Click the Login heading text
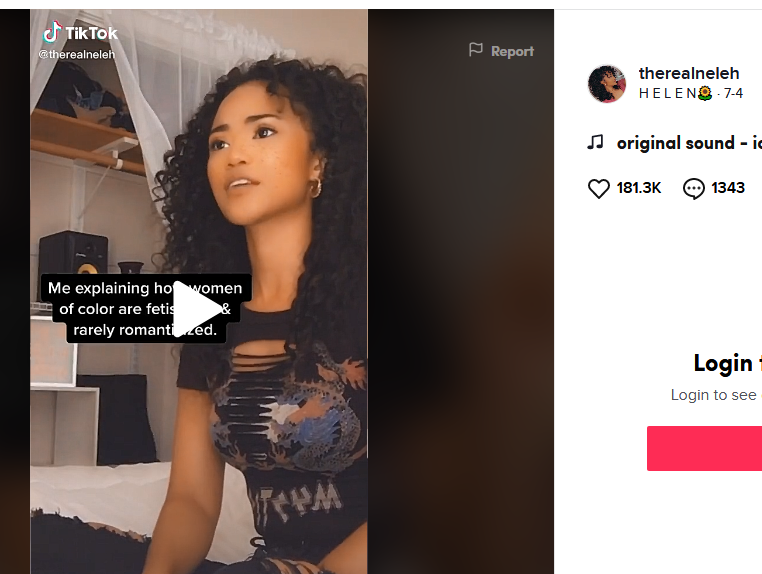Screen dimensions: 762x574 (727, 363)
